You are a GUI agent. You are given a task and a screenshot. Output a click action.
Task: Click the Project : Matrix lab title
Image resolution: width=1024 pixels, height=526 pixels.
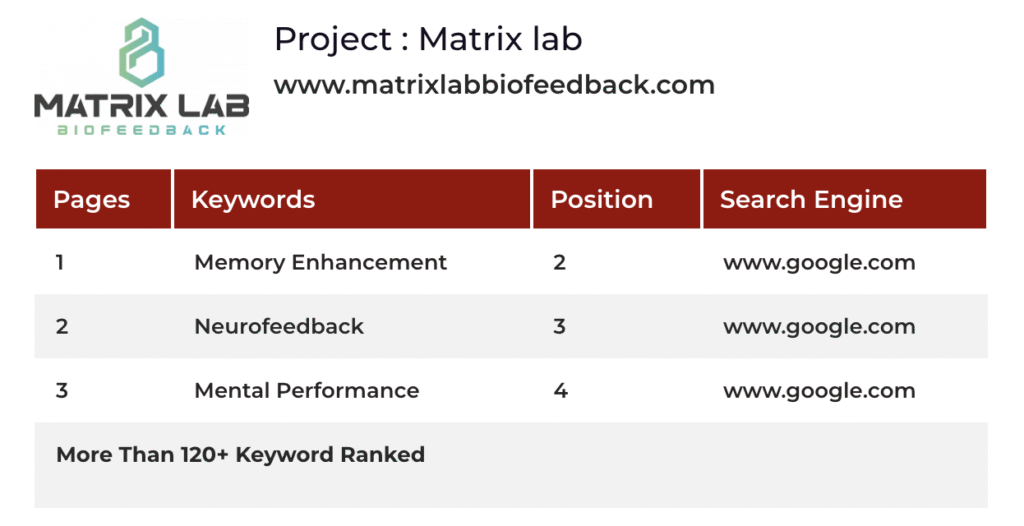click(x=428, y=40)
